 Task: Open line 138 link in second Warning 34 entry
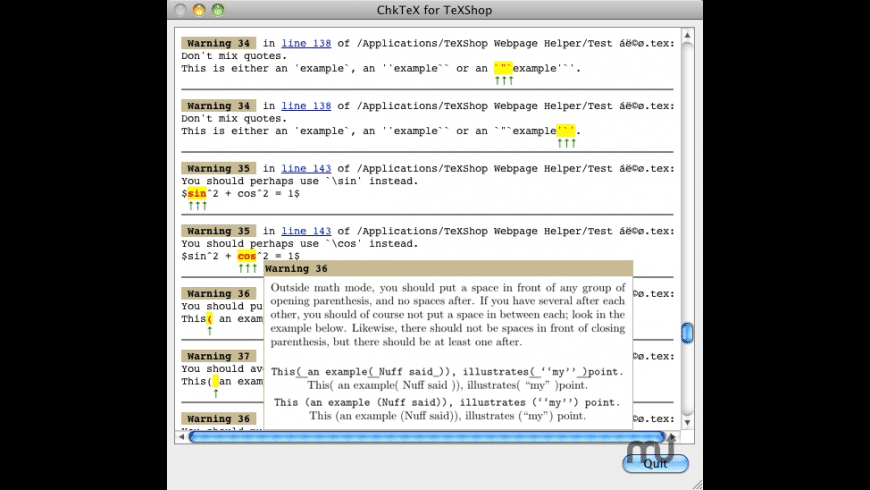[306, 106]
